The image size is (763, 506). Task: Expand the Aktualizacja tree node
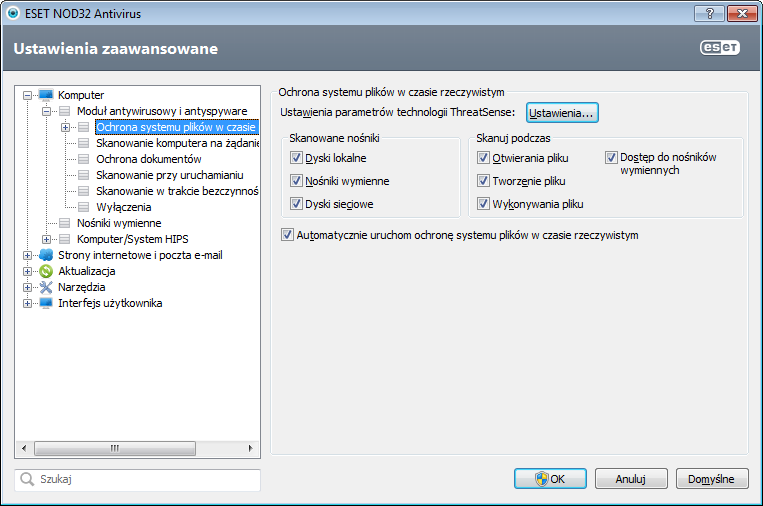27,271
